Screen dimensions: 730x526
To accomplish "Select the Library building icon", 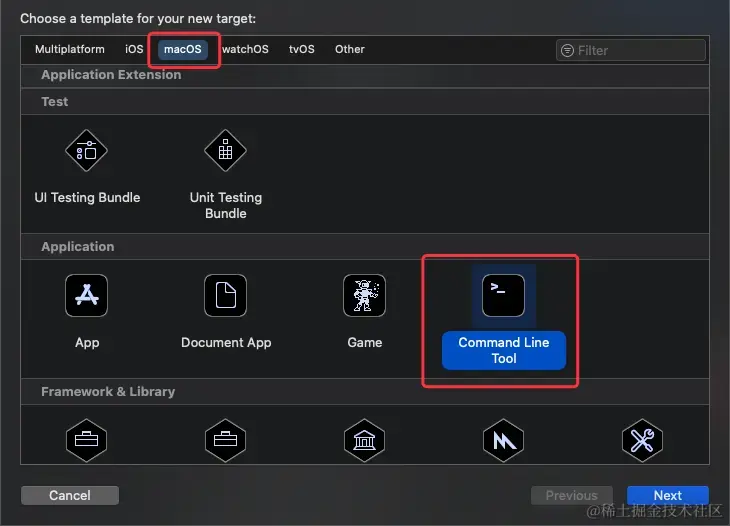I will tap(365, 440).
